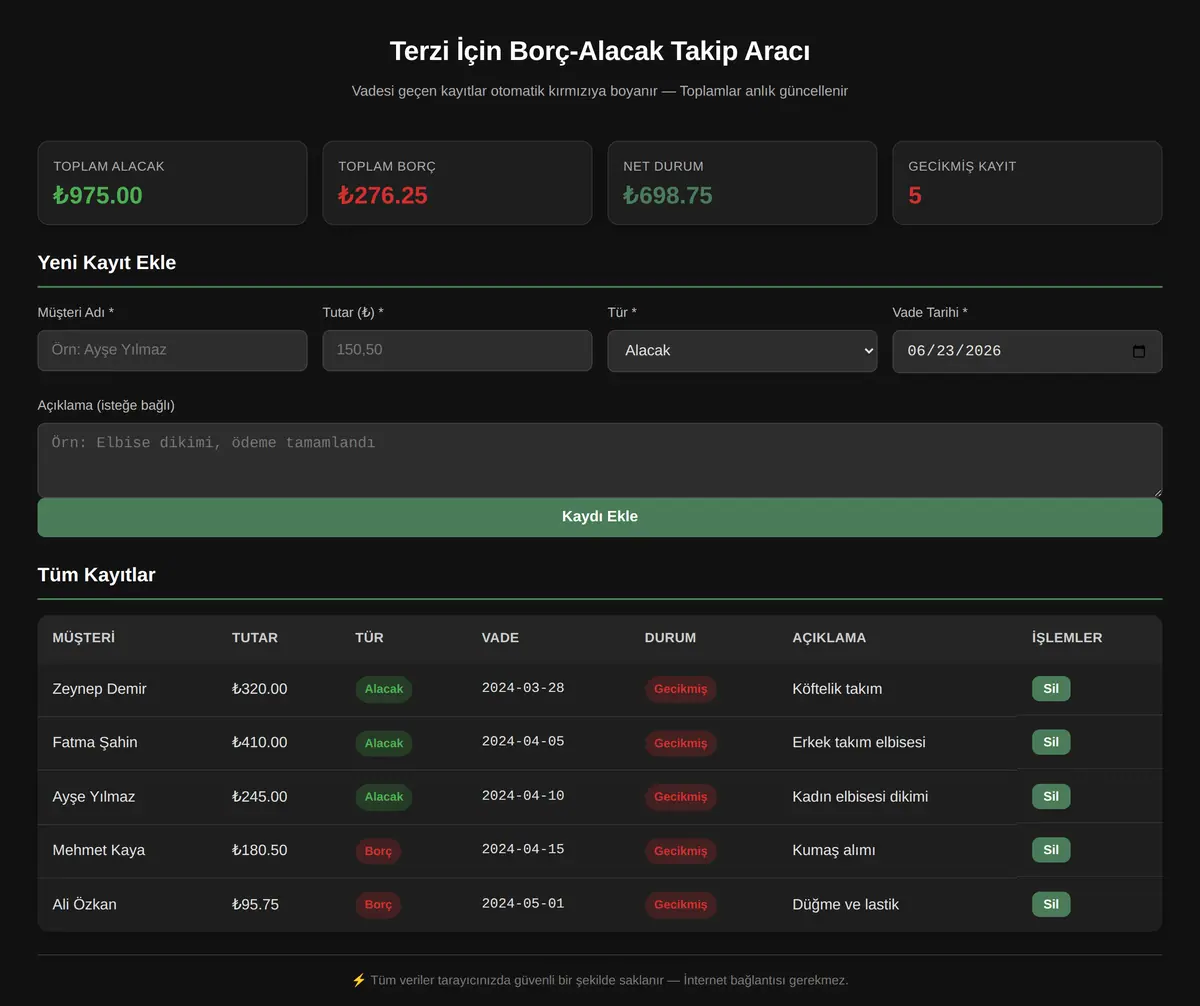
Task: Click the Düğme ve lastik description
Action: 846,905
